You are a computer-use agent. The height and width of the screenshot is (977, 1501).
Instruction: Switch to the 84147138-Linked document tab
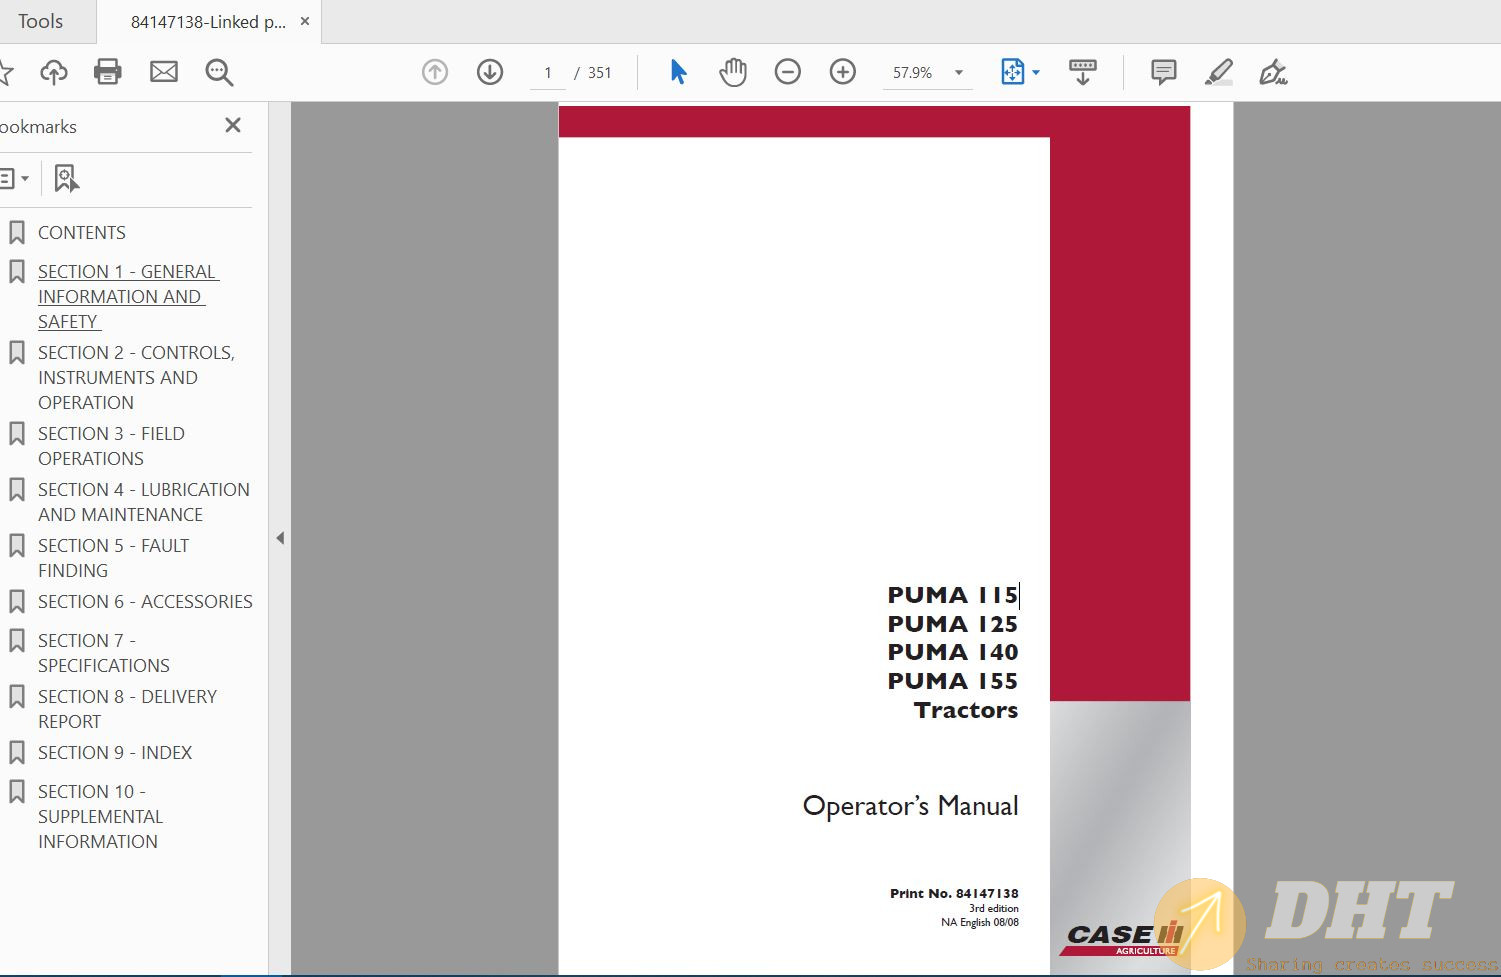pyautogui.click(x=207, y=22)
